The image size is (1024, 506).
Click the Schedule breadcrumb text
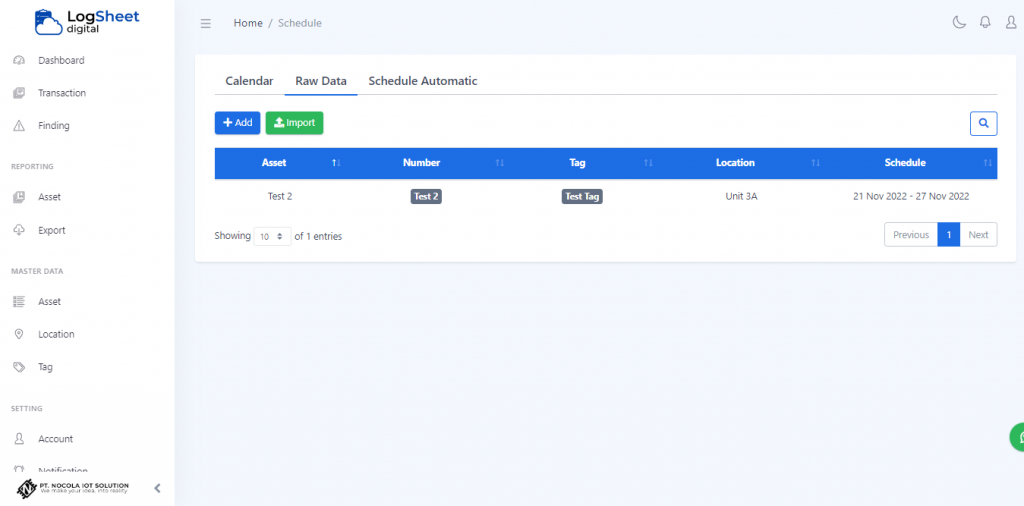point(300,24)
